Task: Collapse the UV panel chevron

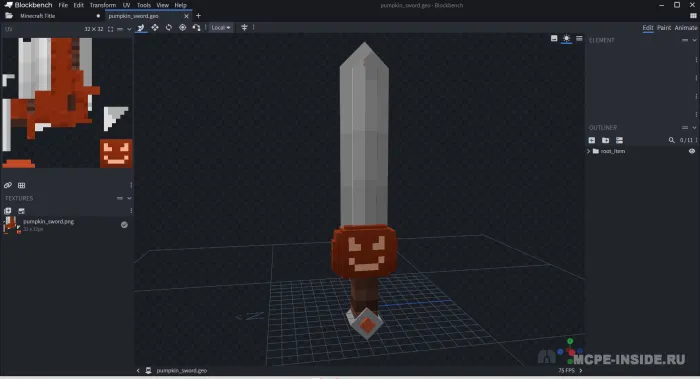Action: 129,29
